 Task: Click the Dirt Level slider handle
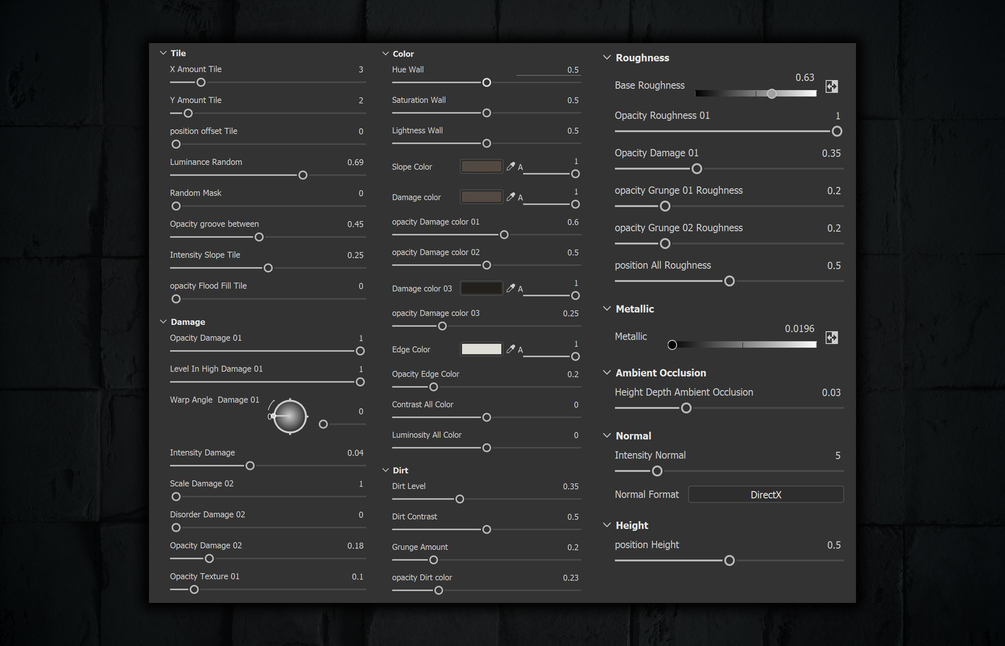pos(460,499)
